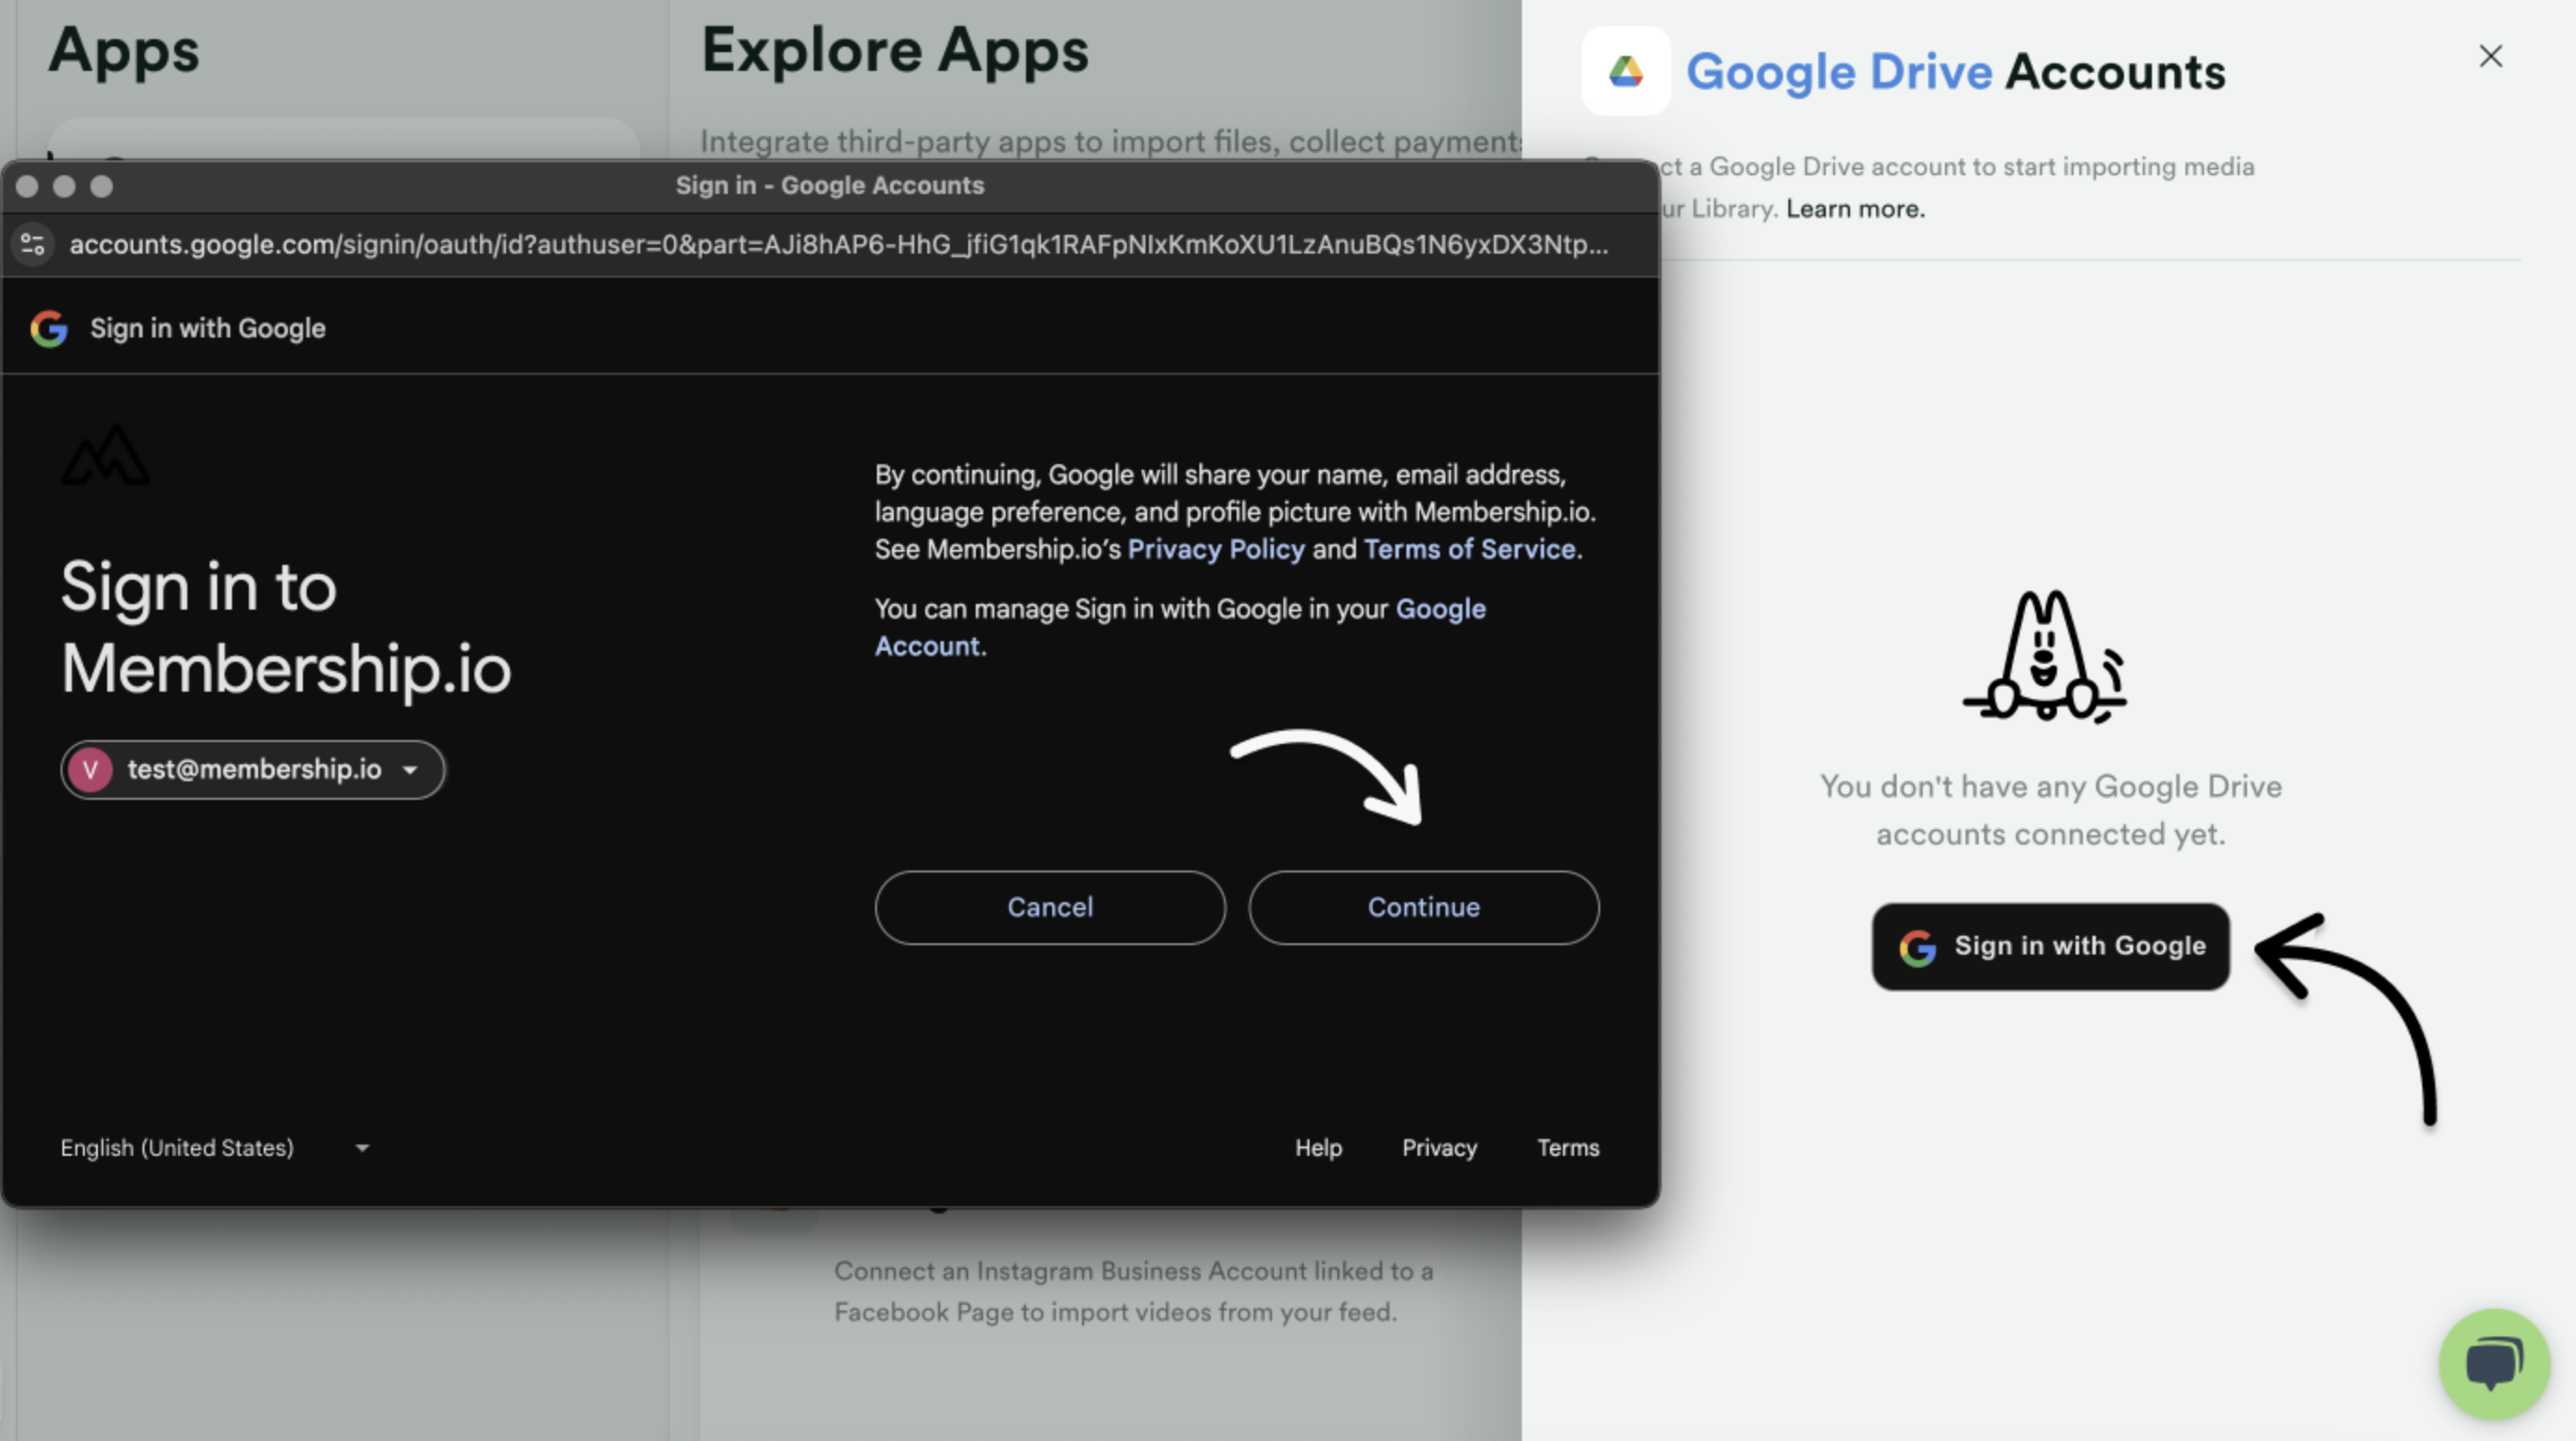
Task: Open the chat support widget icon
Action: coord(2494,1363)
